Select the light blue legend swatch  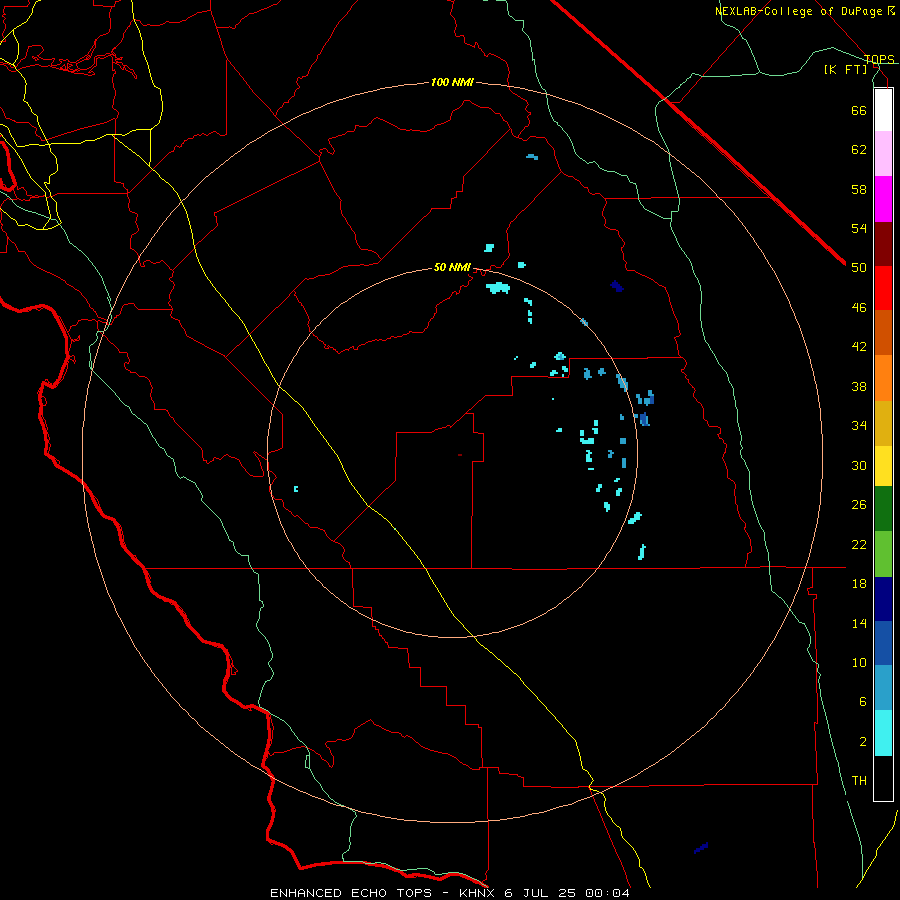coord(883,688)
